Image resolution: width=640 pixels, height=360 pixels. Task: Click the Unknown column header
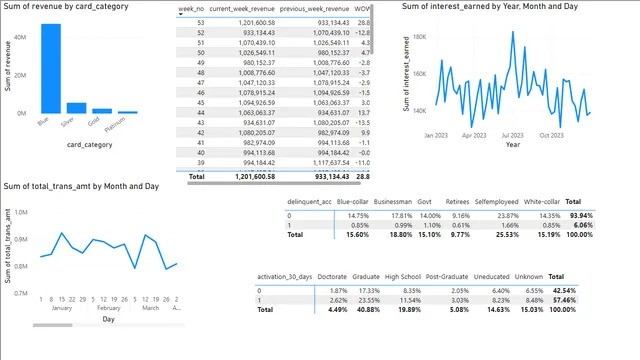coord(529,277)
